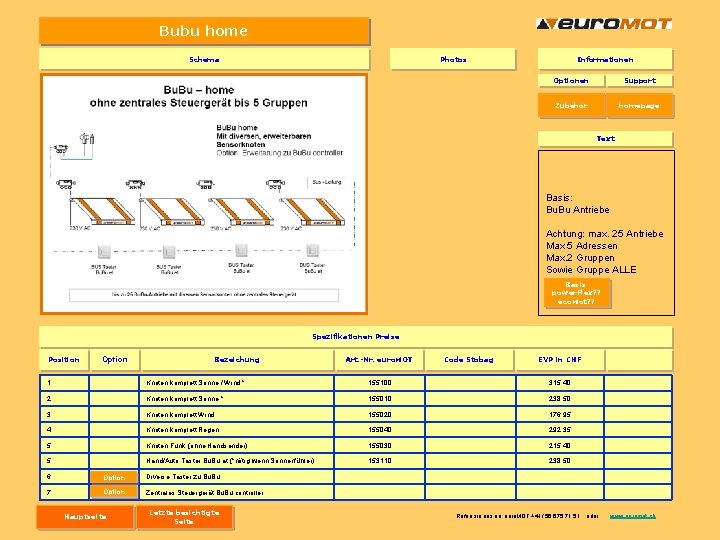Click article number 155030

(380, 445)
